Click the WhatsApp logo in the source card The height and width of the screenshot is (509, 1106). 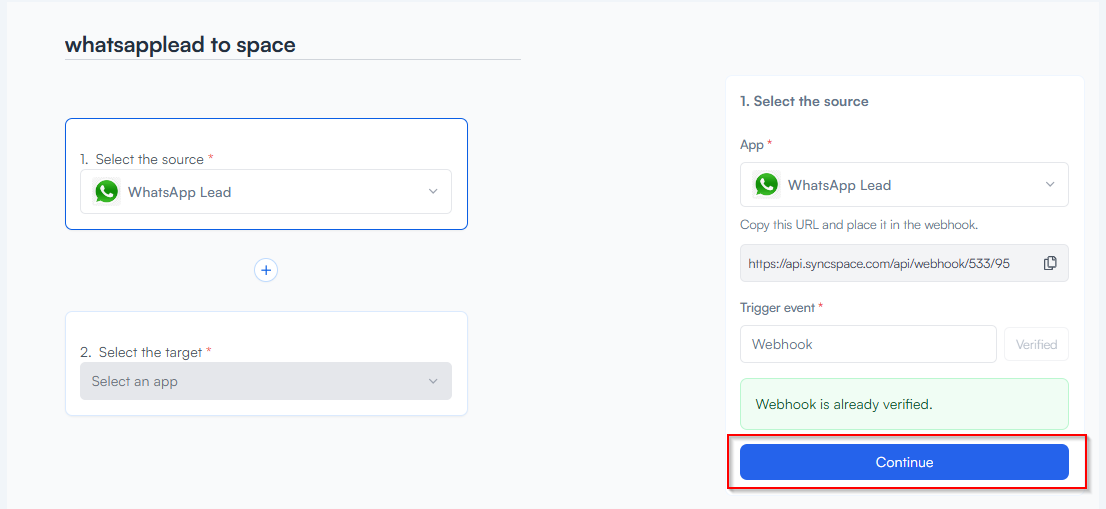(107, 192)
